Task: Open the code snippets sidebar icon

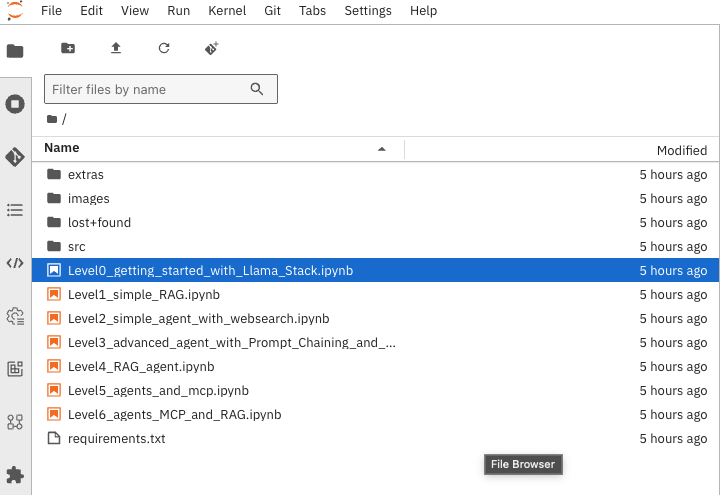Action: click(15, 263)
